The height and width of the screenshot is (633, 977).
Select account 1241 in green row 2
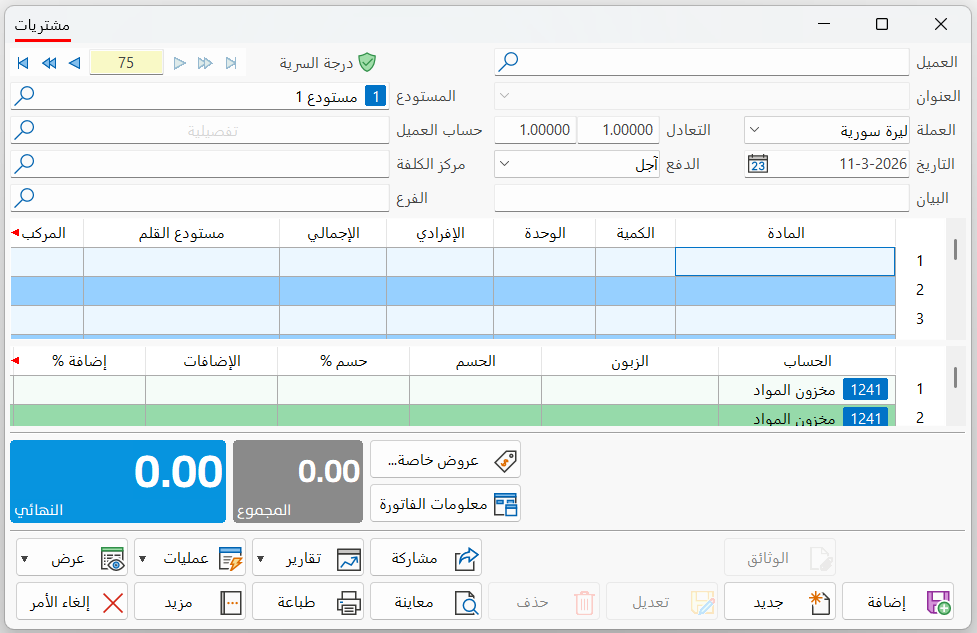tap(807, 416)
